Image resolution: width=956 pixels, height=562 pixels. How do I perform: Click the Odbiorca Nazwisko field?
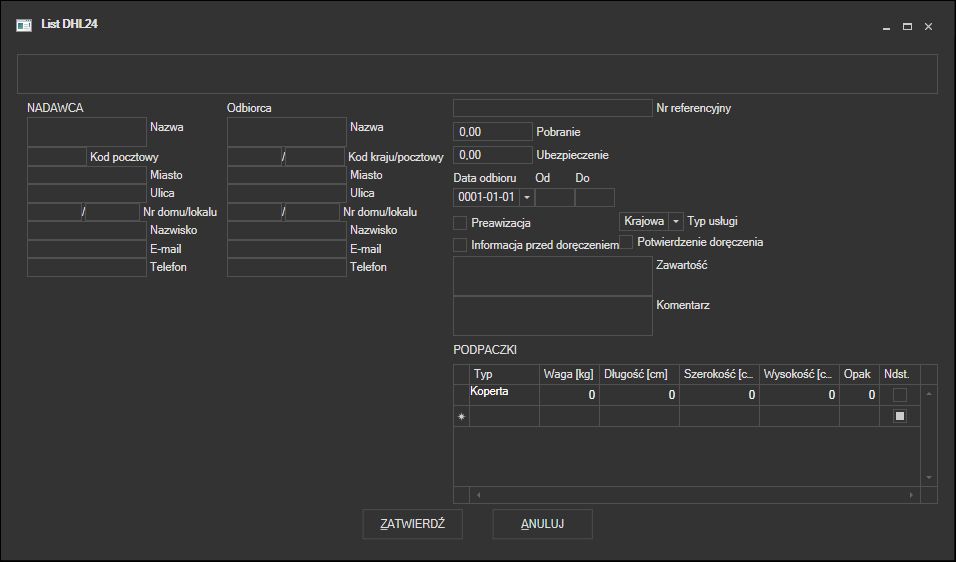pos(287,230)
